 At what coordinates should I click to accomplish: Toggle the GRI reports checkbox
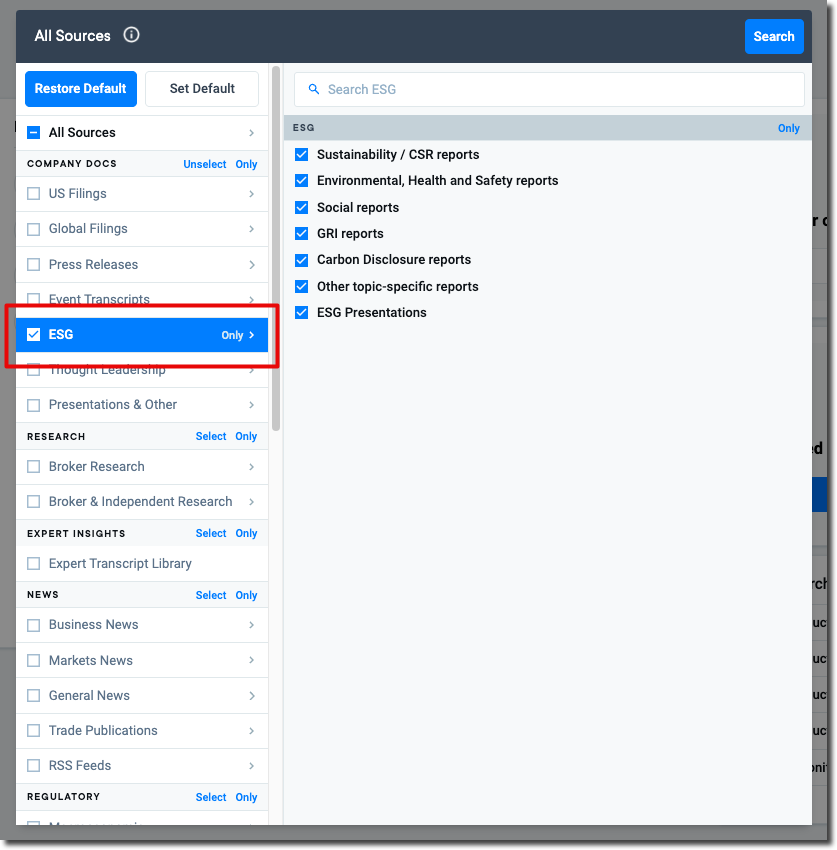click(301, 234)
